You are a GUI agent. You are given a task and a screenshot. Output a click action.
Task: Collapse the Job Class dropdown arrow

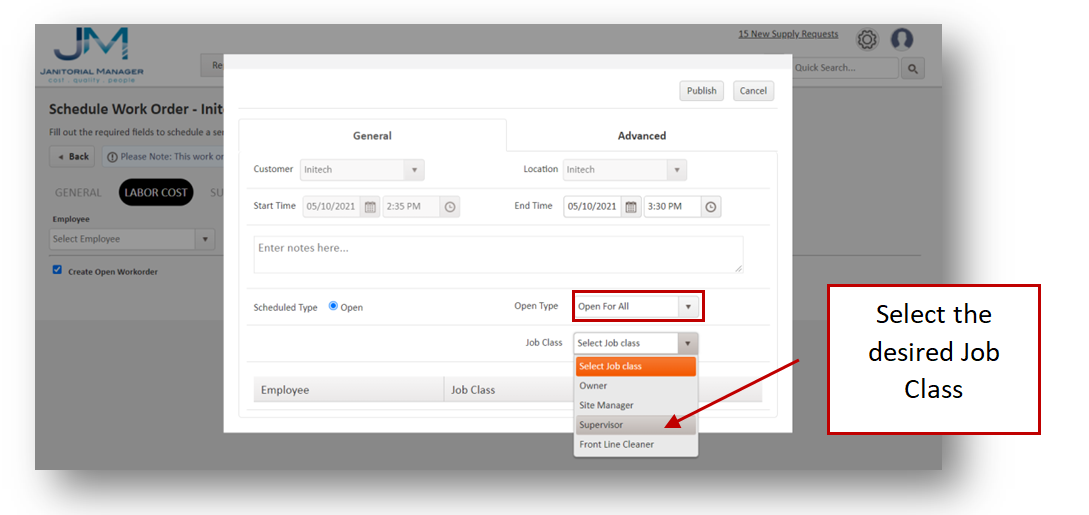[x=687, y=343]
